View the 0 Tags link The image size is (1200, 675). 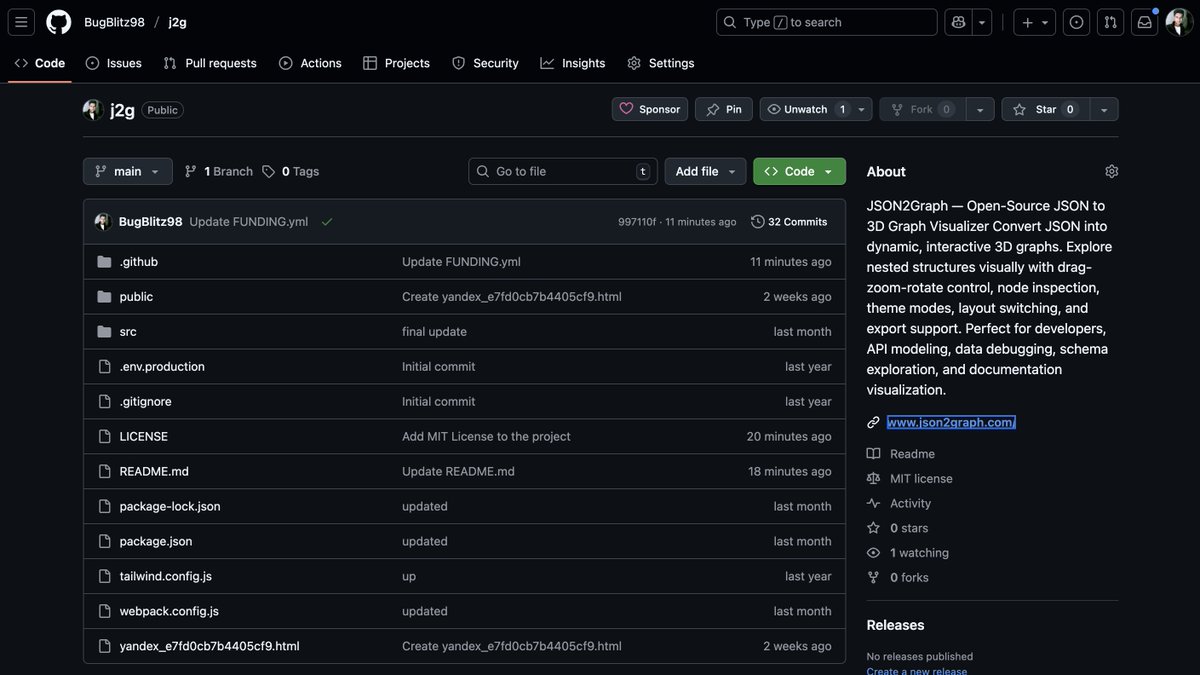pyautogui.click(x=291, y=171)
